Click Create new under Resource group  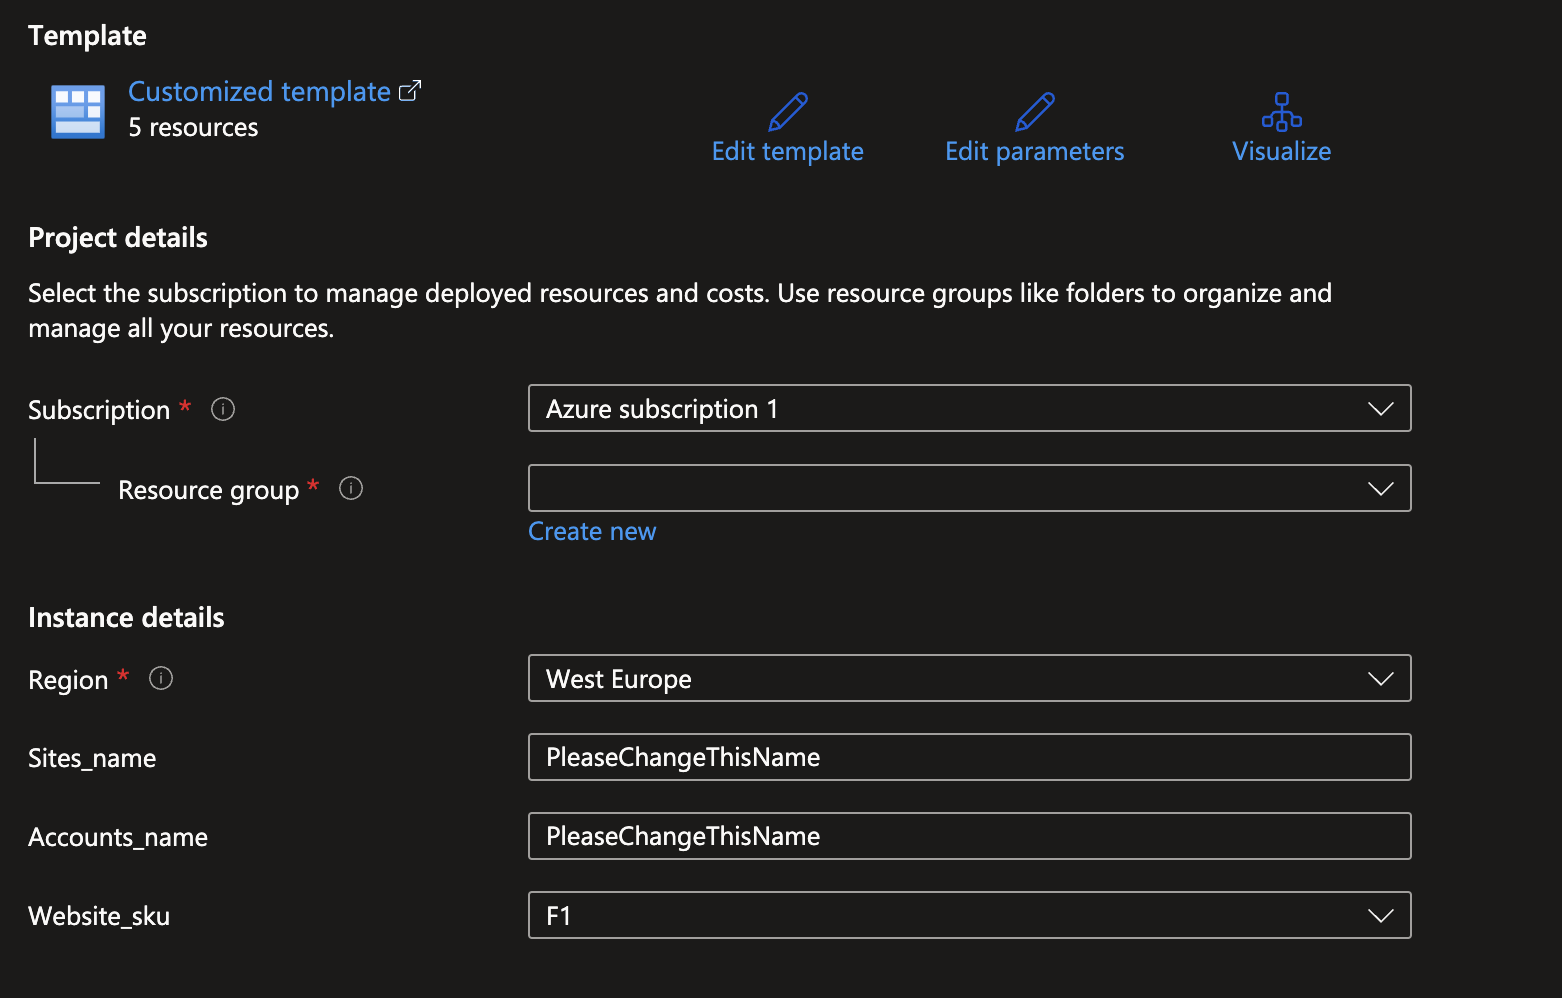pos(592,531)
